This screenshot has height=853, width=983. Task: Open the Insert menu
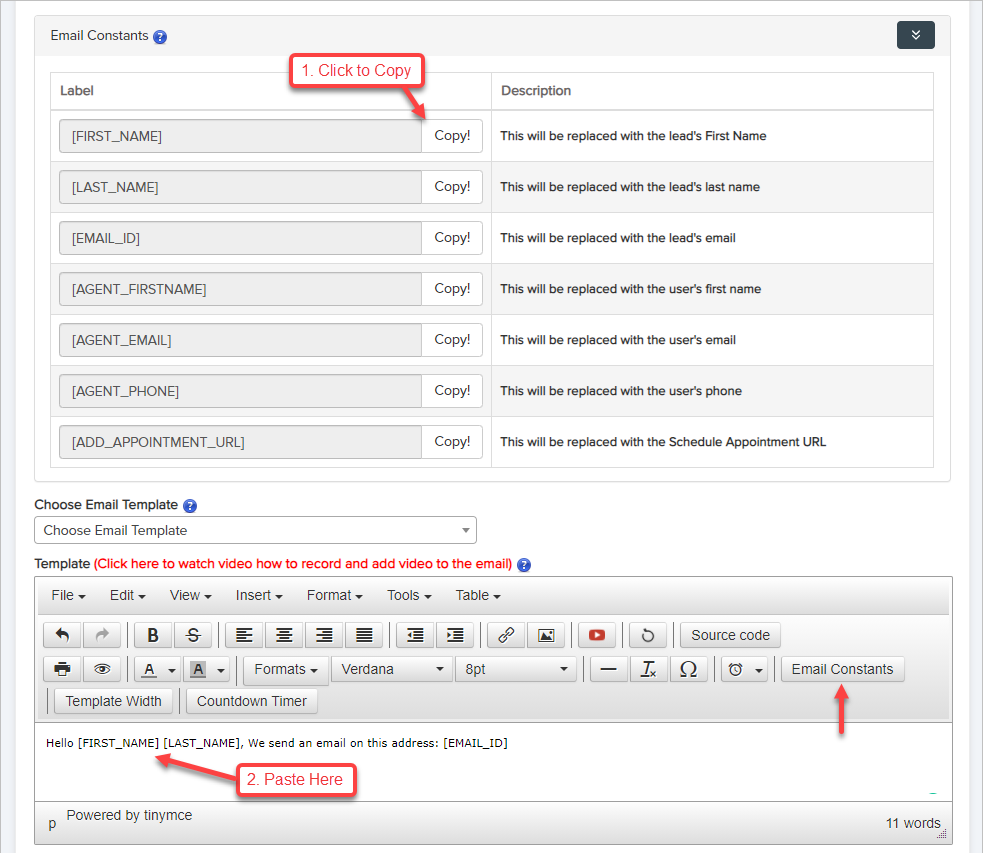(x=259, y=595)
